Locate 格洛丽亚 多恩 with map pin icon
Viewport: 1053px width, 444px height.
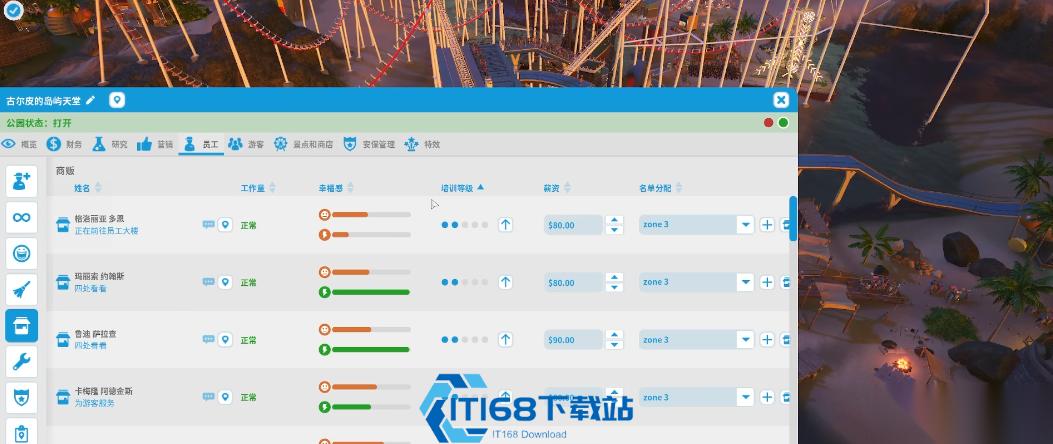226,225
